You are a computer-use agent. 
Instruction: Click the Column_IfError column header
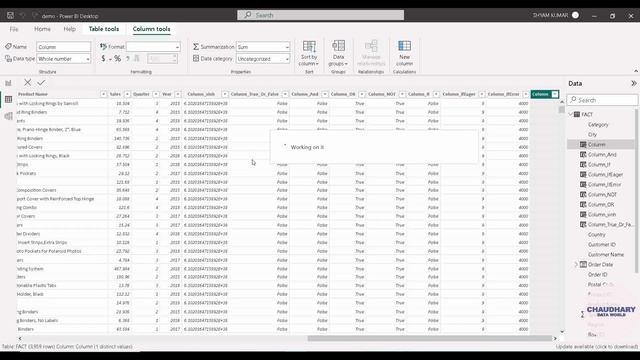coord(503,94)
